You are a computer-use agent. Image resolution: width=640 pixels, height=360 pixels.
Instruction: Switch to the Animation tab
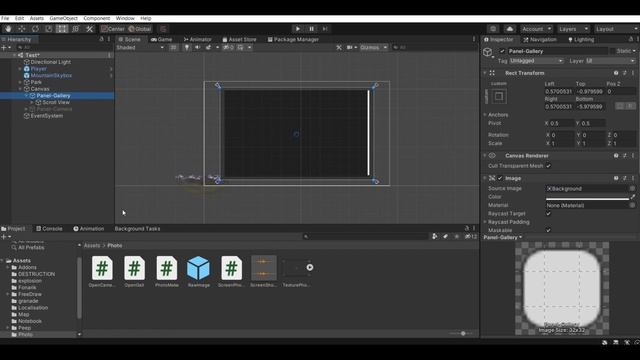[89, 229]
